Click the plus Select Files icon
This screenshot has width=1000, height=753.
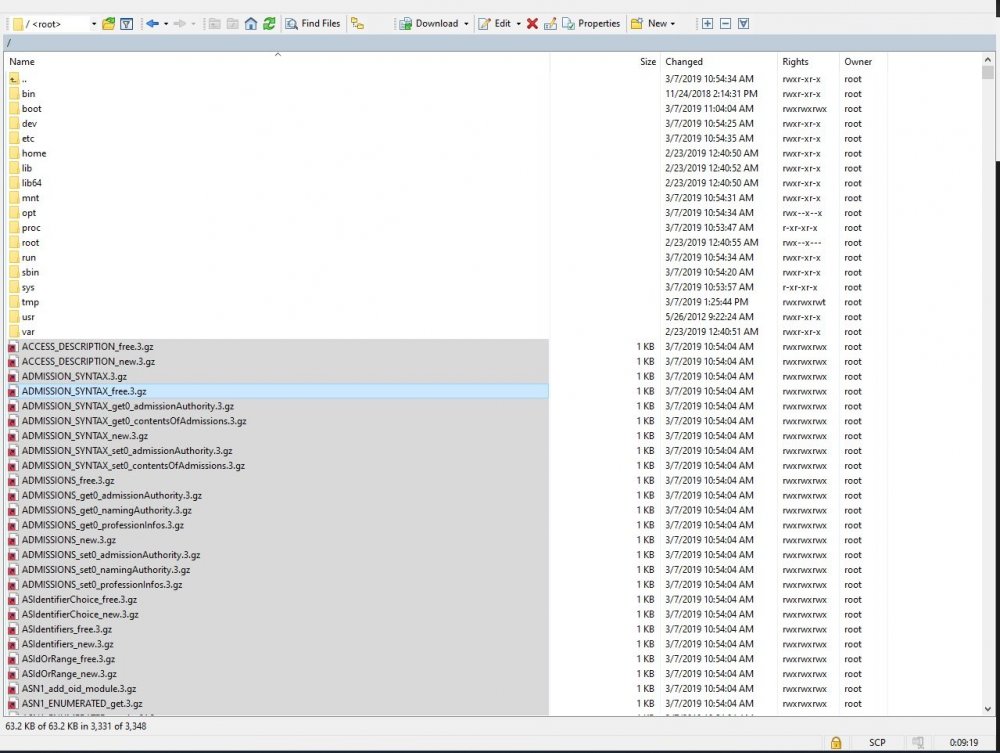[707, 24]
